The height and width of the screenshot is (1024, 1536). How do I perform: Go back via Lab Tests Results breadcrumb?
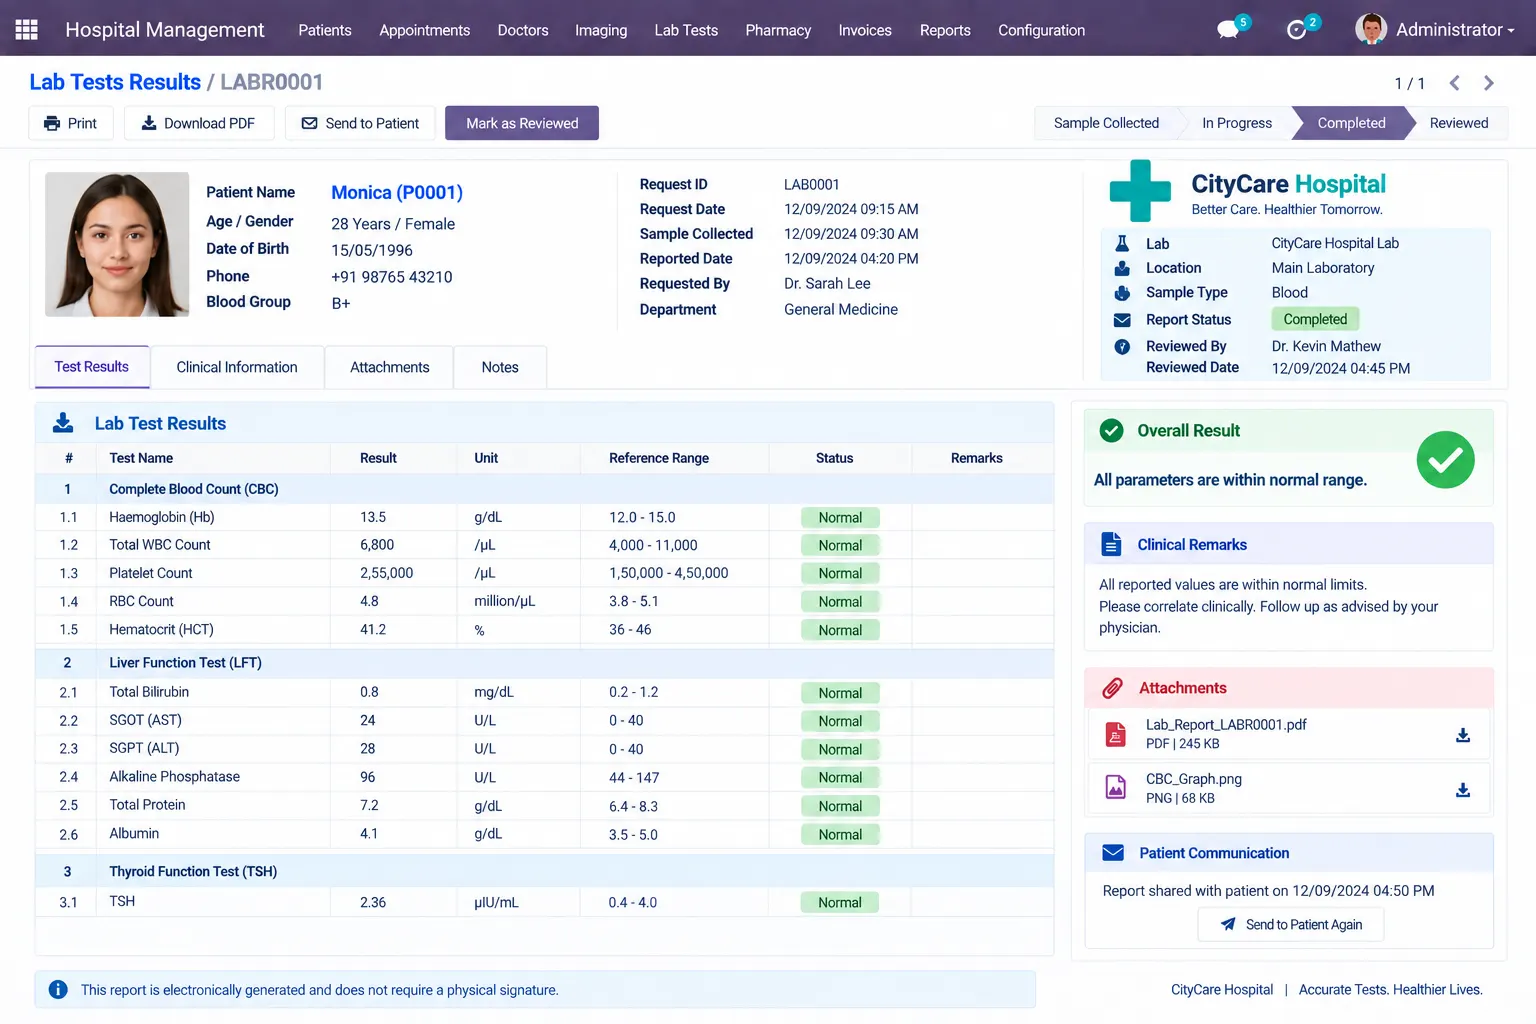[x=115, y=82]
